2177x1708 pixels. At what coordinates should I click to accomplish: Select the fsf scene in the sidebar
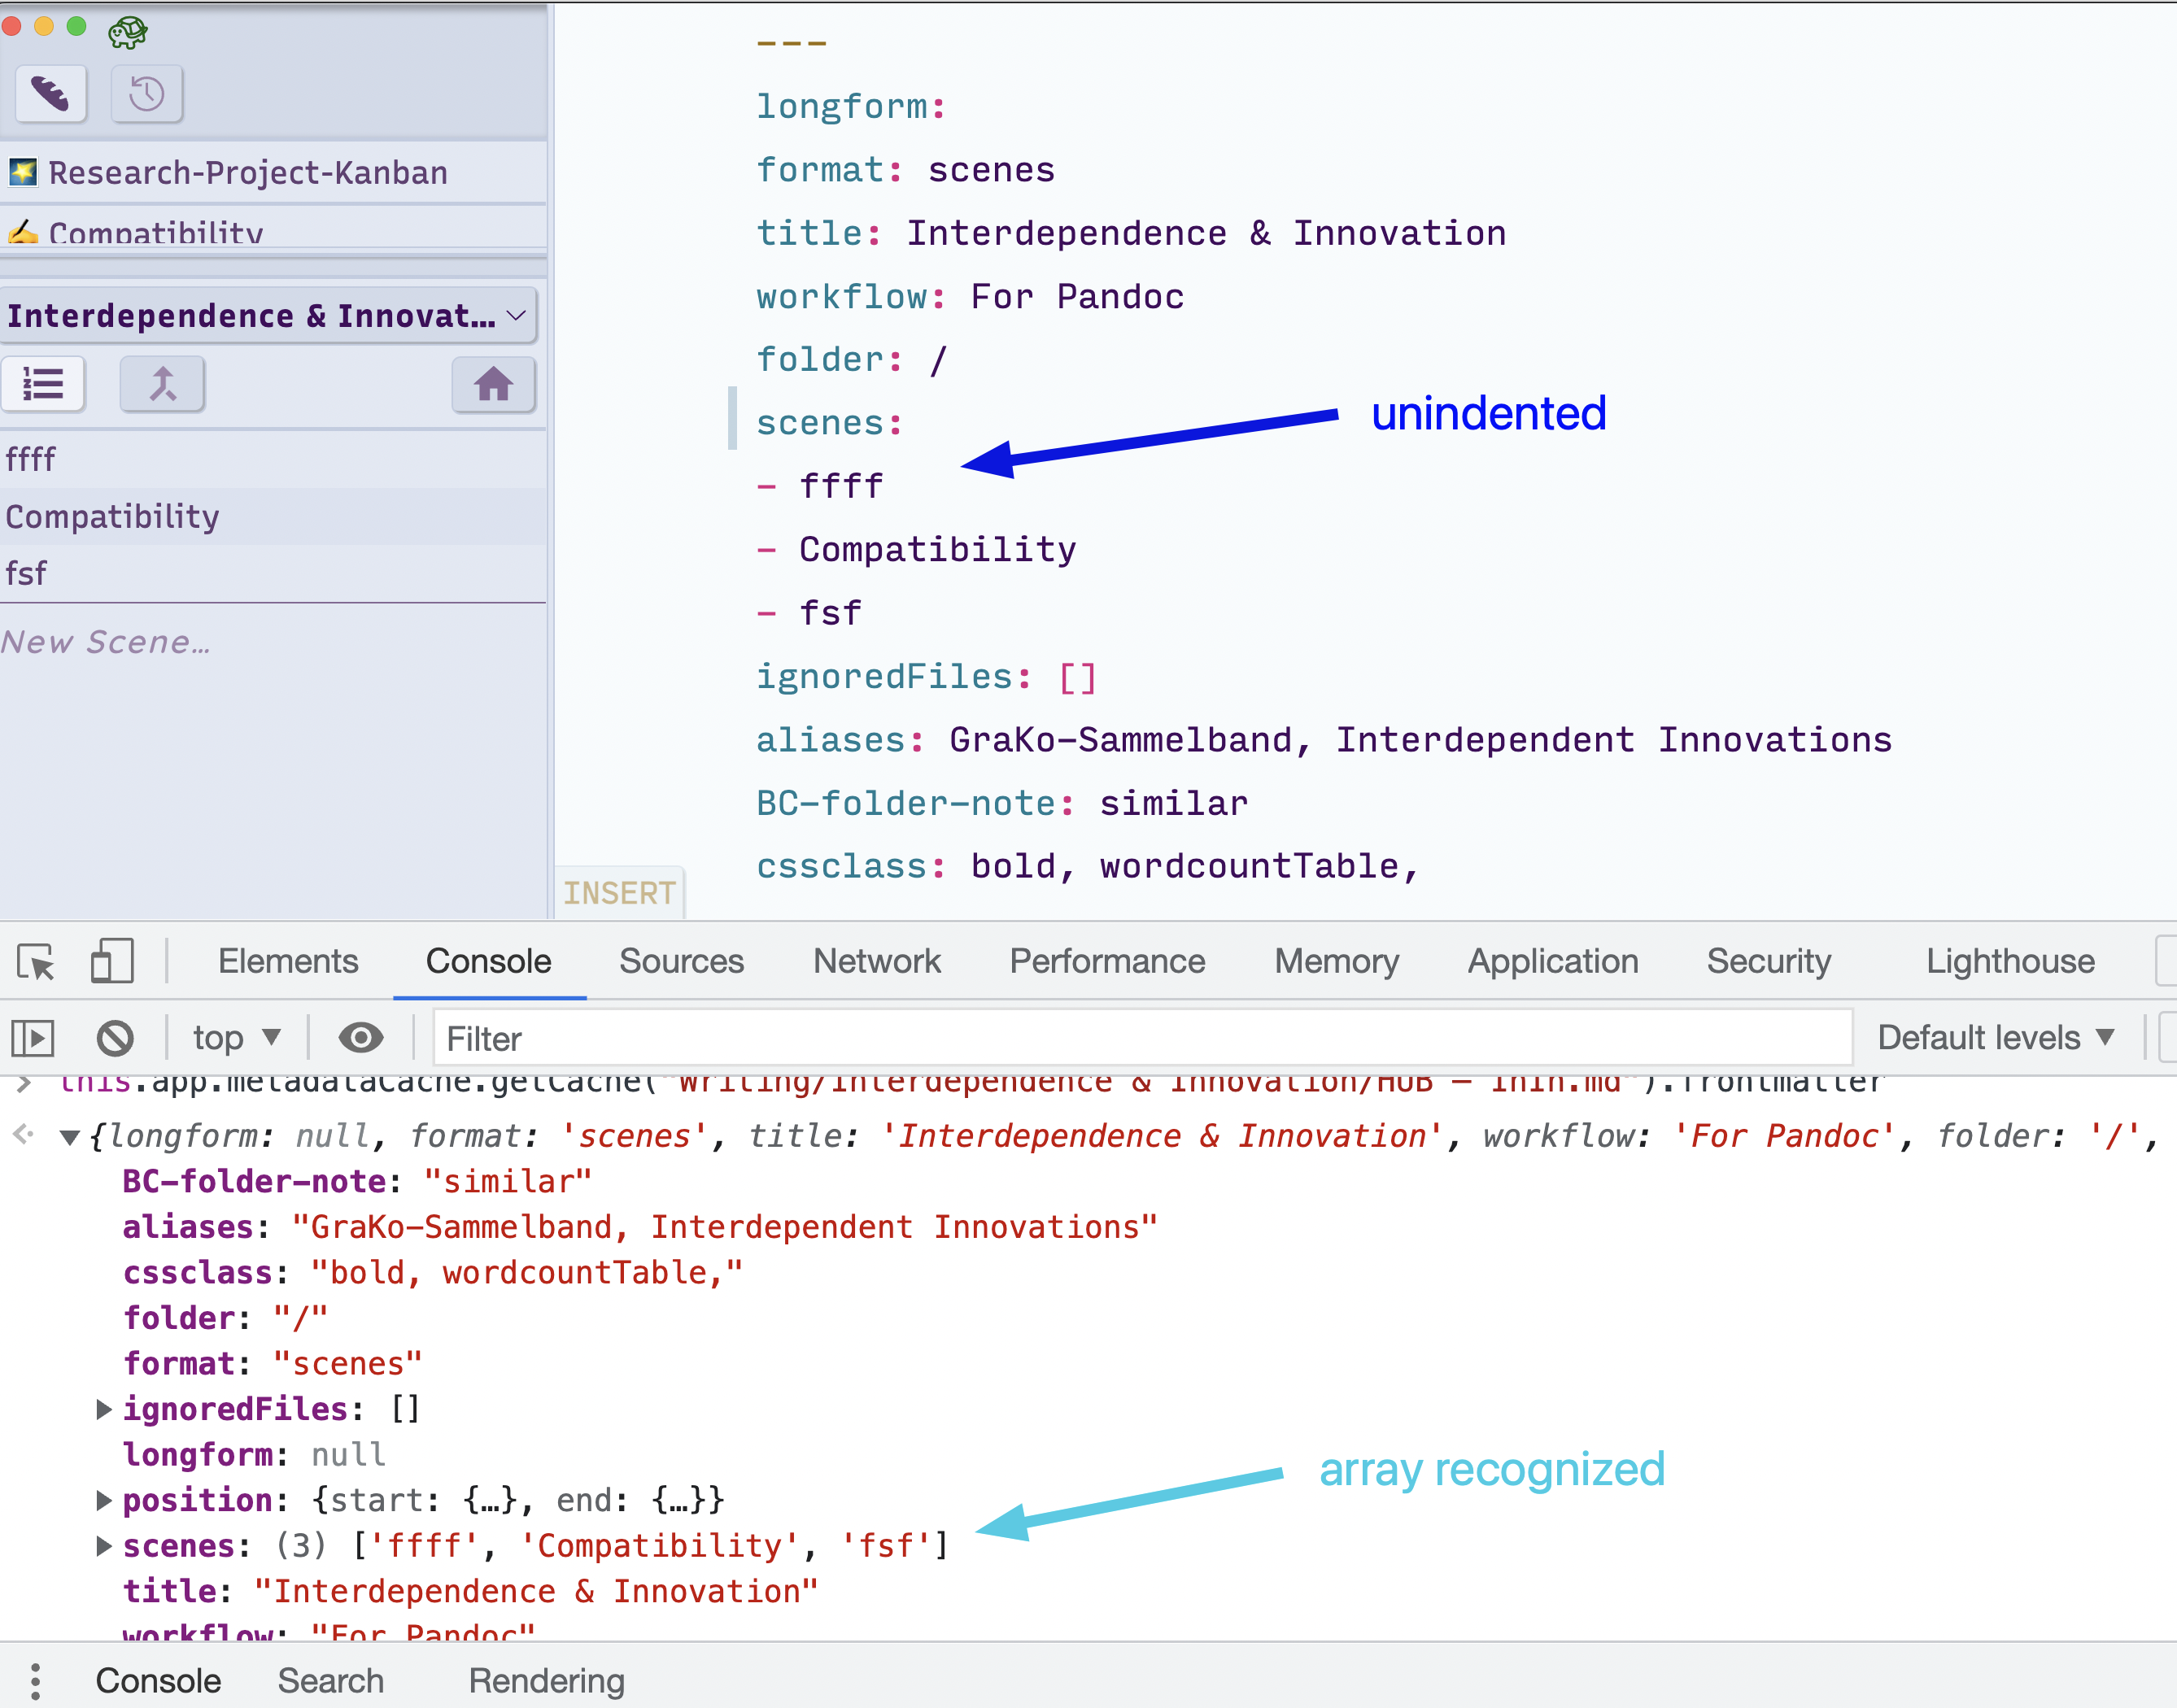26,573
